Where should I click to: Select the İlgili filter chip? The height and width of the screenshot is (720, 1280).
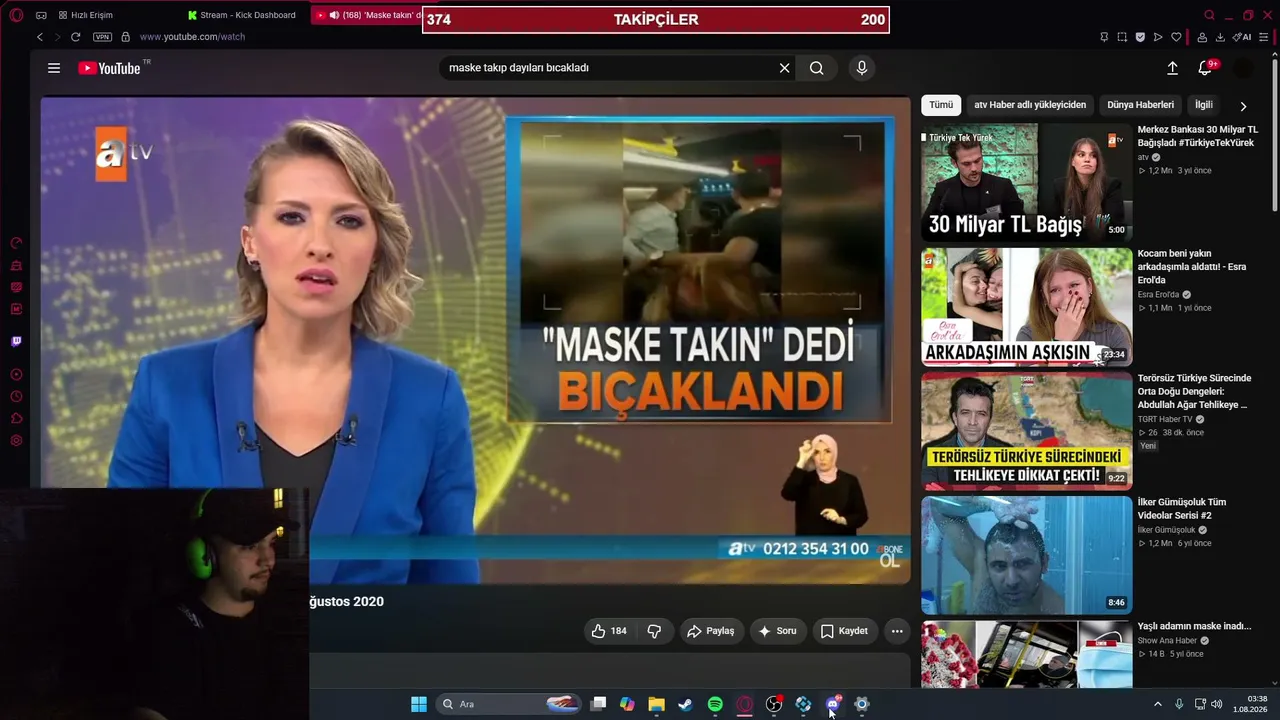tap(1204, 105)
